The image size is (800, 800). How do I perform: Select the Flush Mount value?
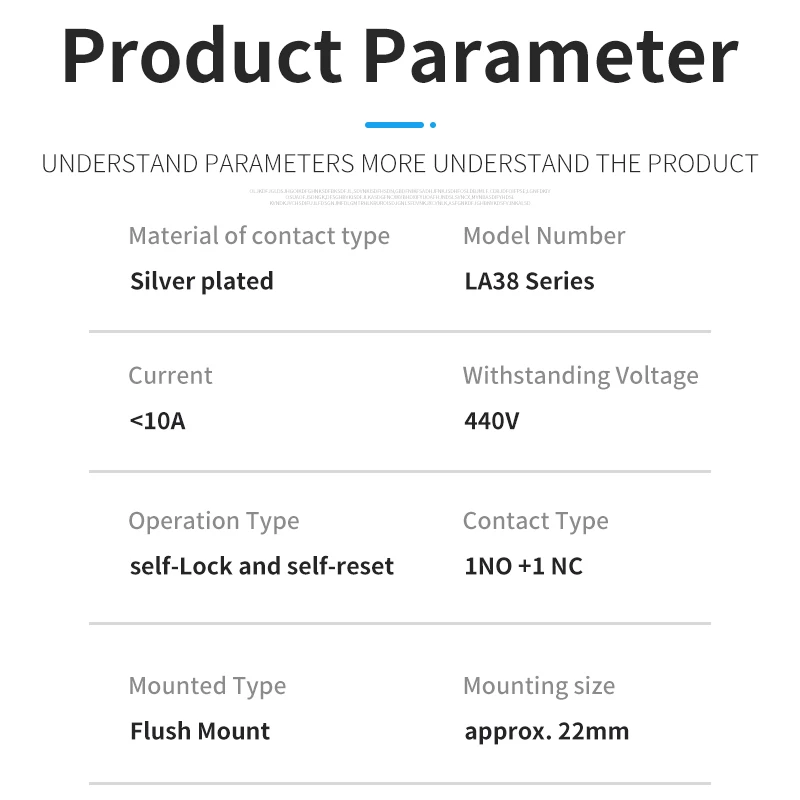tap(199, 731)
